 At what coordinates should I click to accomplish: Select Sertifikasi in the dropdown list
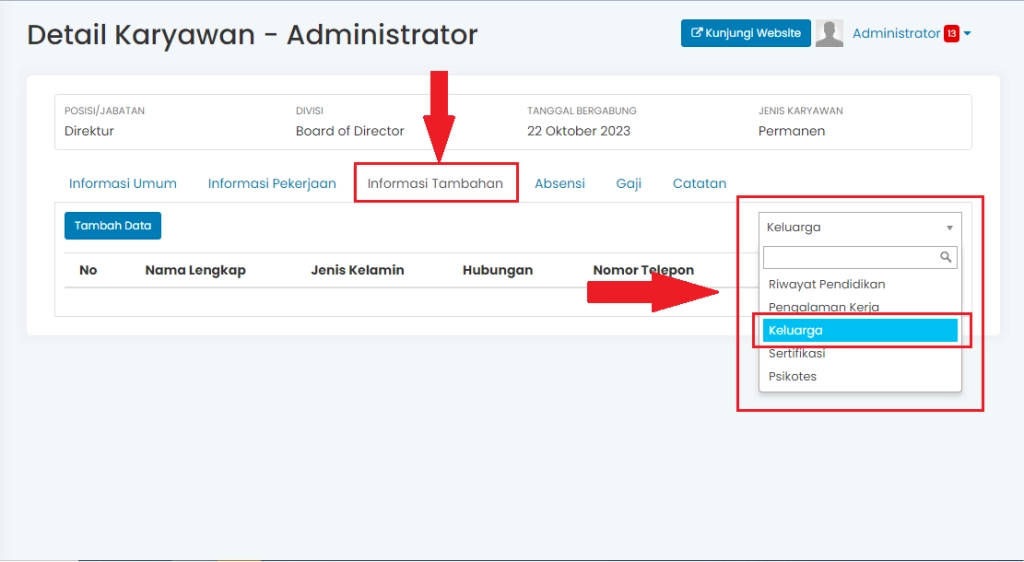(797, 353)
